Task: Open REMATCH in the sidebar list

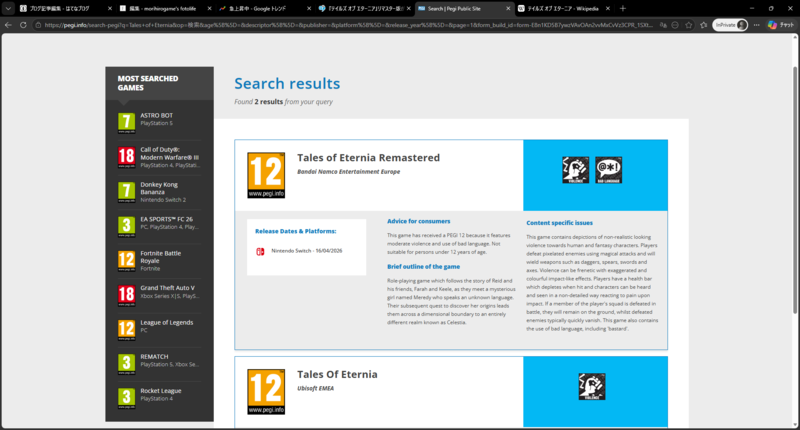Action: 154,357
